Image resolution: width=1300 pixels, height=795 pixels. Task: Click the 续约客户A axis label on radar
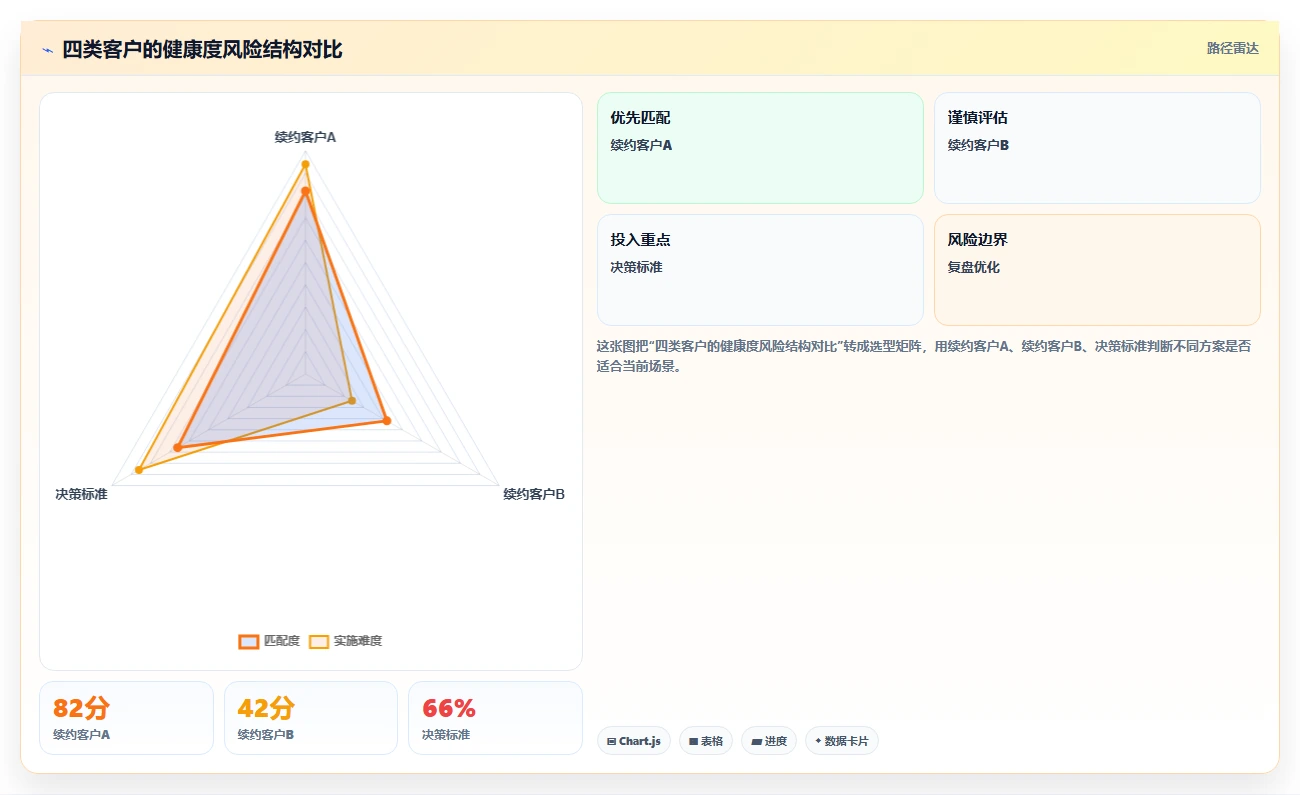(x=305, y=137)
